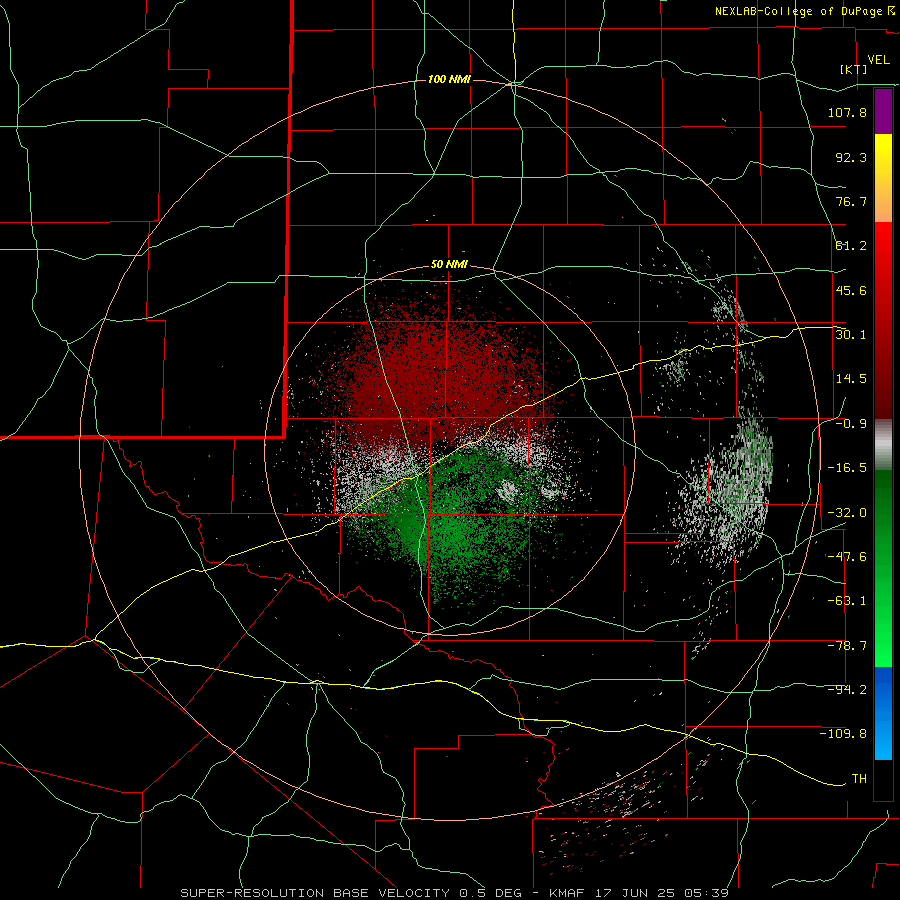This screenshot has width=900, height=900.
Task: Click the 14.5 velocity scale value
Action: [x=851, y=379]
